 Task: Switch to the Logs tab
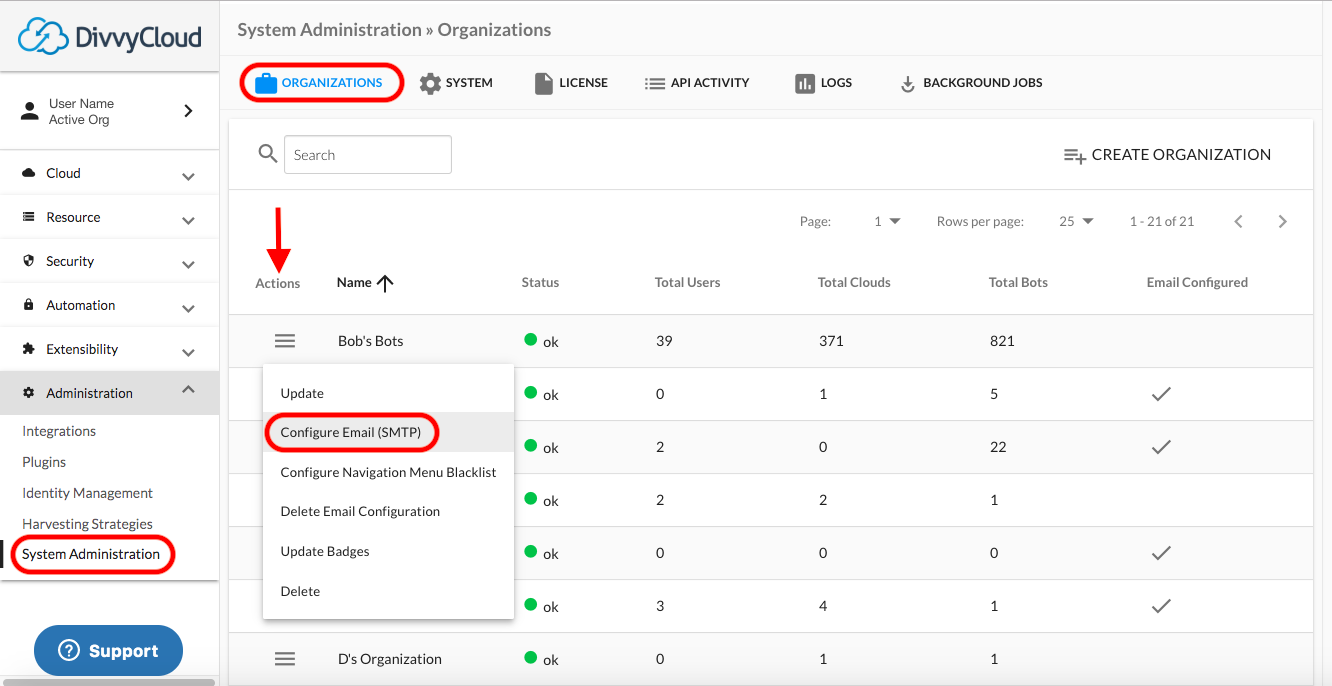(824, 83)
